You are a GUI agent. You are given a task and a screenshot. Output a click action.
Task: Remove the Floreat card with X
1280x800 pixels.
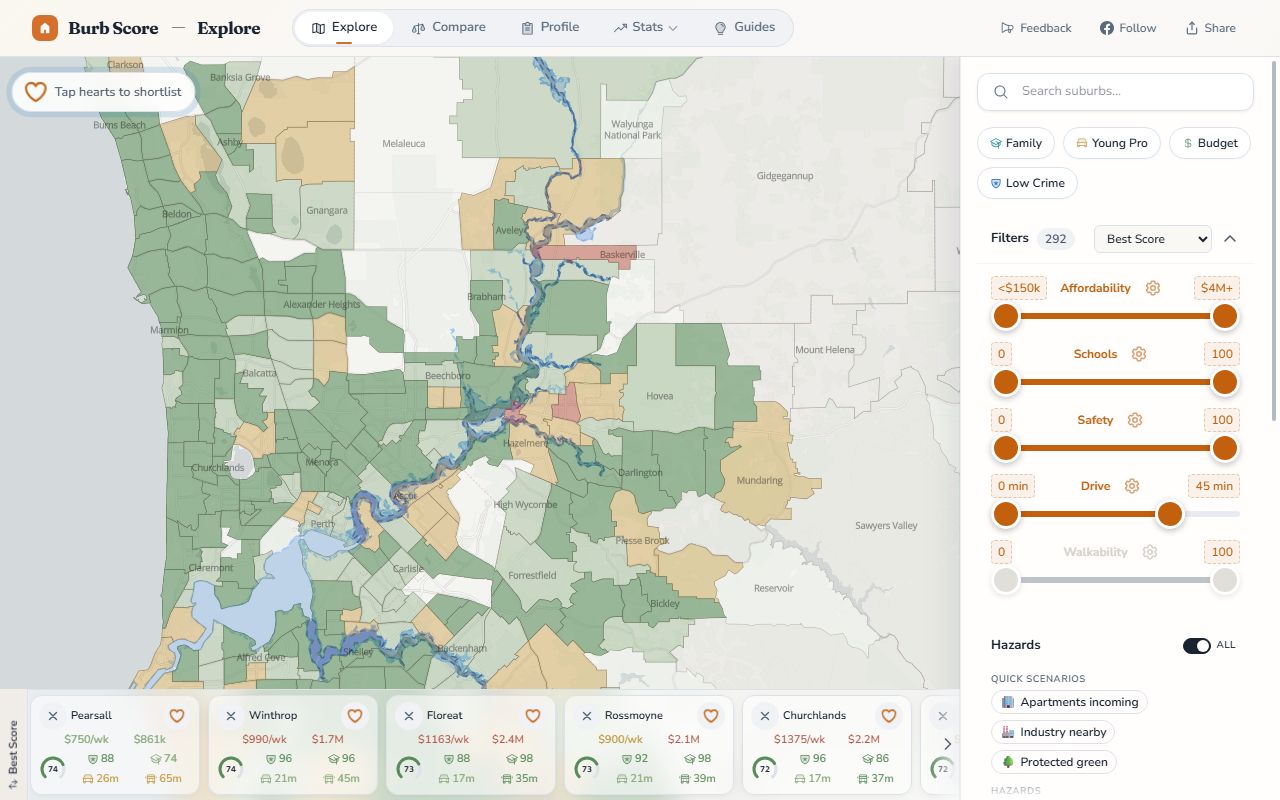tap(408, 716)
